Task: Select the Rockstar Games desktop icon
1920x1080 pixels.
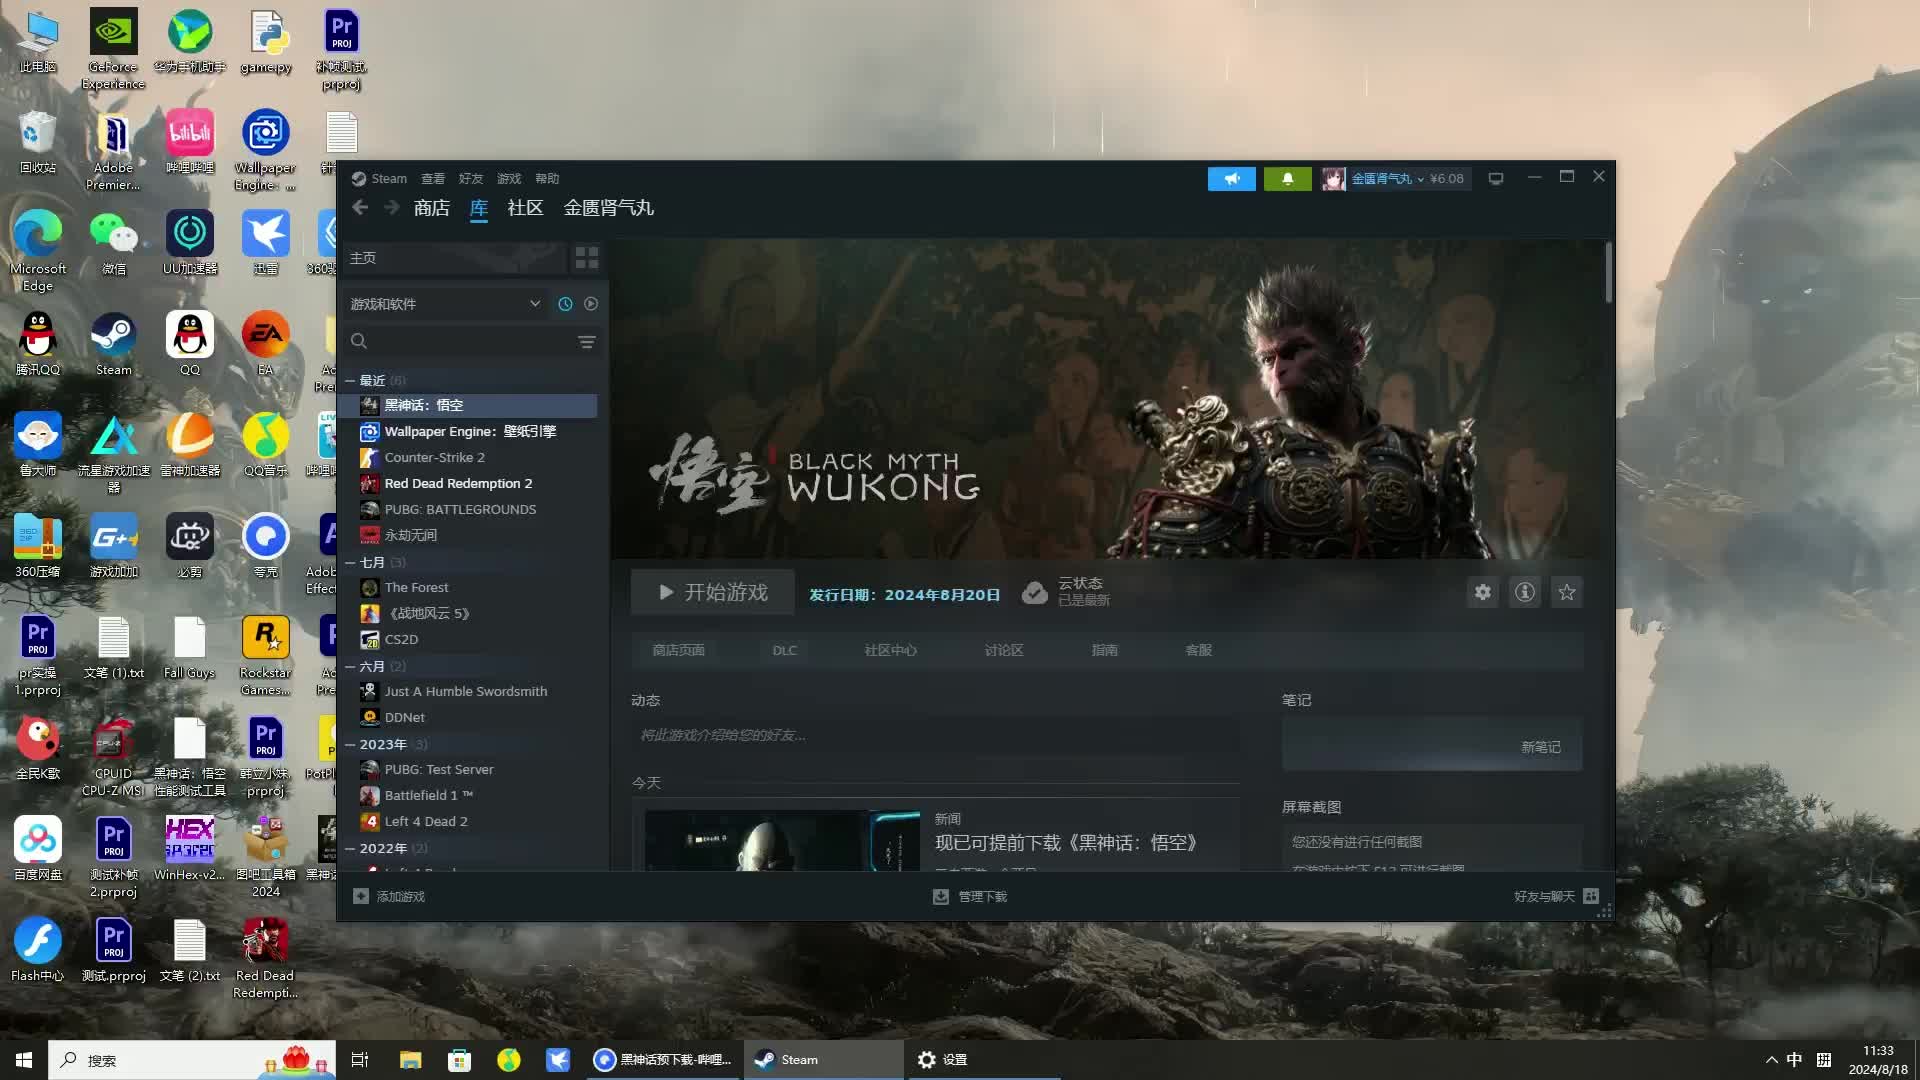Action: pos(266,655)
